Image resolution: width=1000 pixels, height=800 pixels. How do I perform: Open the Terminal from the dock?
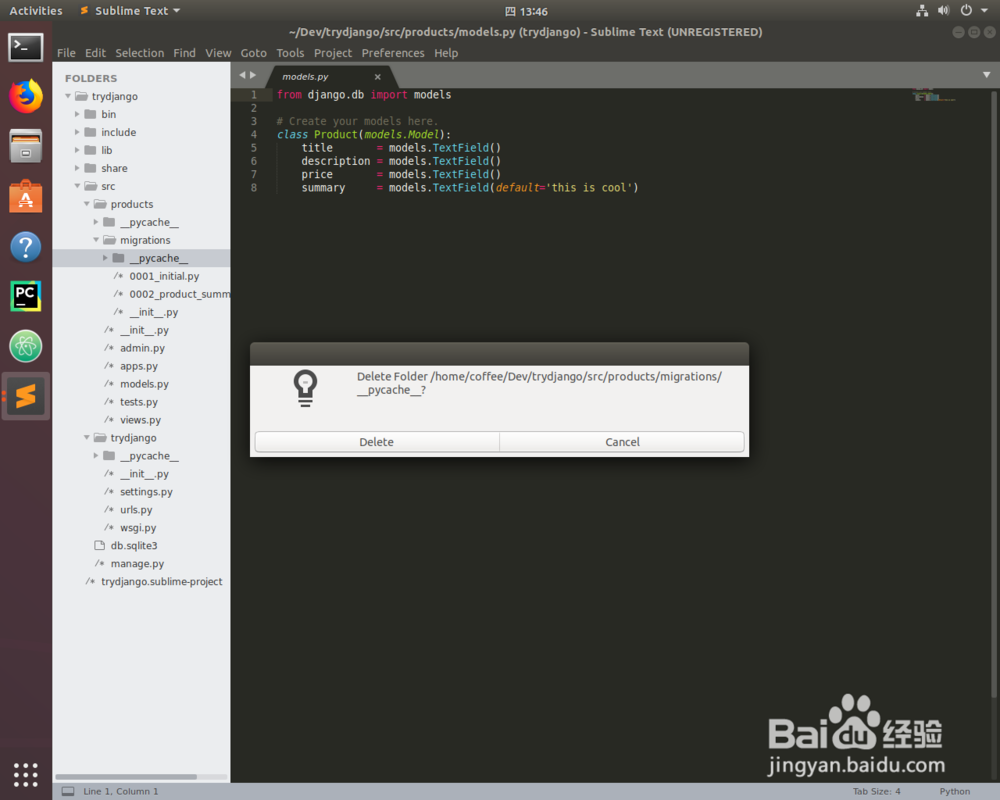pos(26,47)
